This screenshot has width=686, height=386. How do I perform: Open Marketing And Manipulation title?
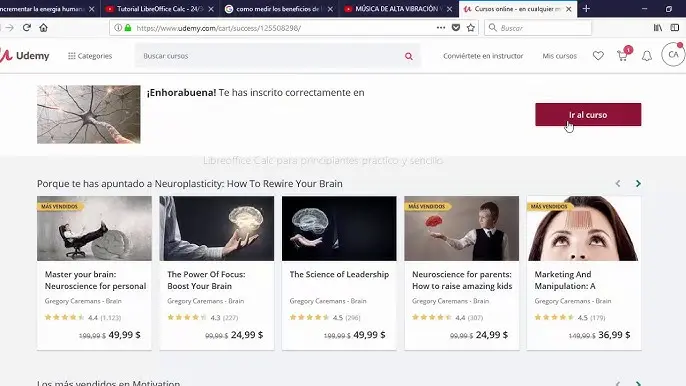tap(565, 280)
